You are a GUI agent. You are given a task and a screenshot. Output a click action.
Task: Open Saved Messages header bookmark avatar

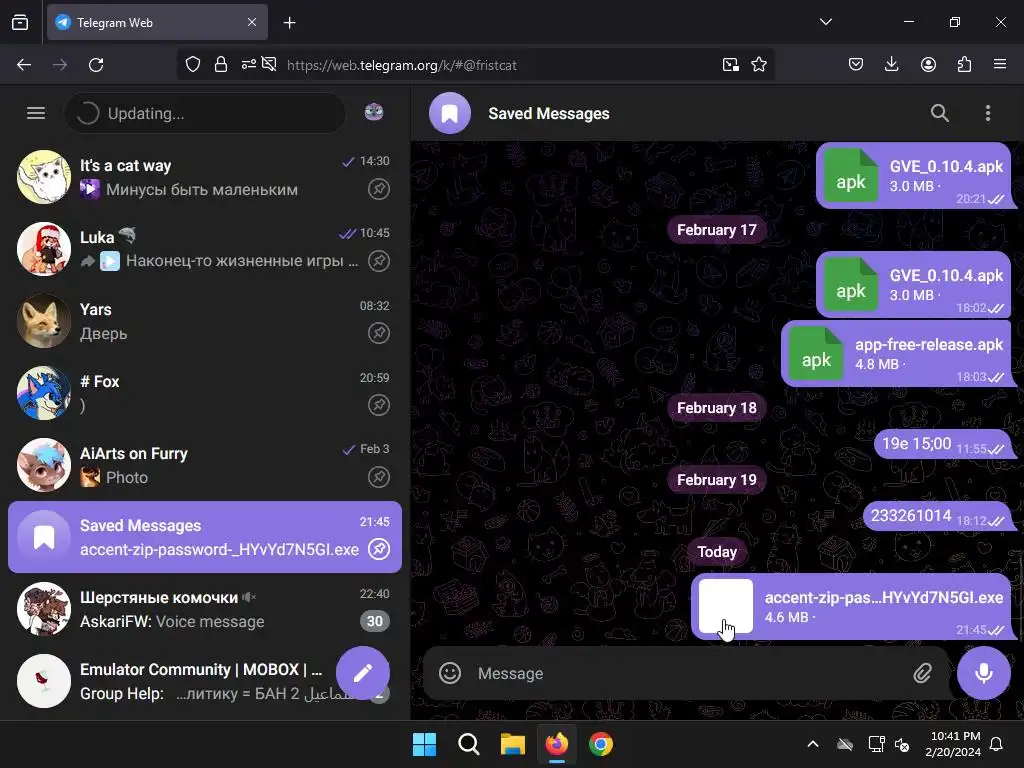coord(450,113)
